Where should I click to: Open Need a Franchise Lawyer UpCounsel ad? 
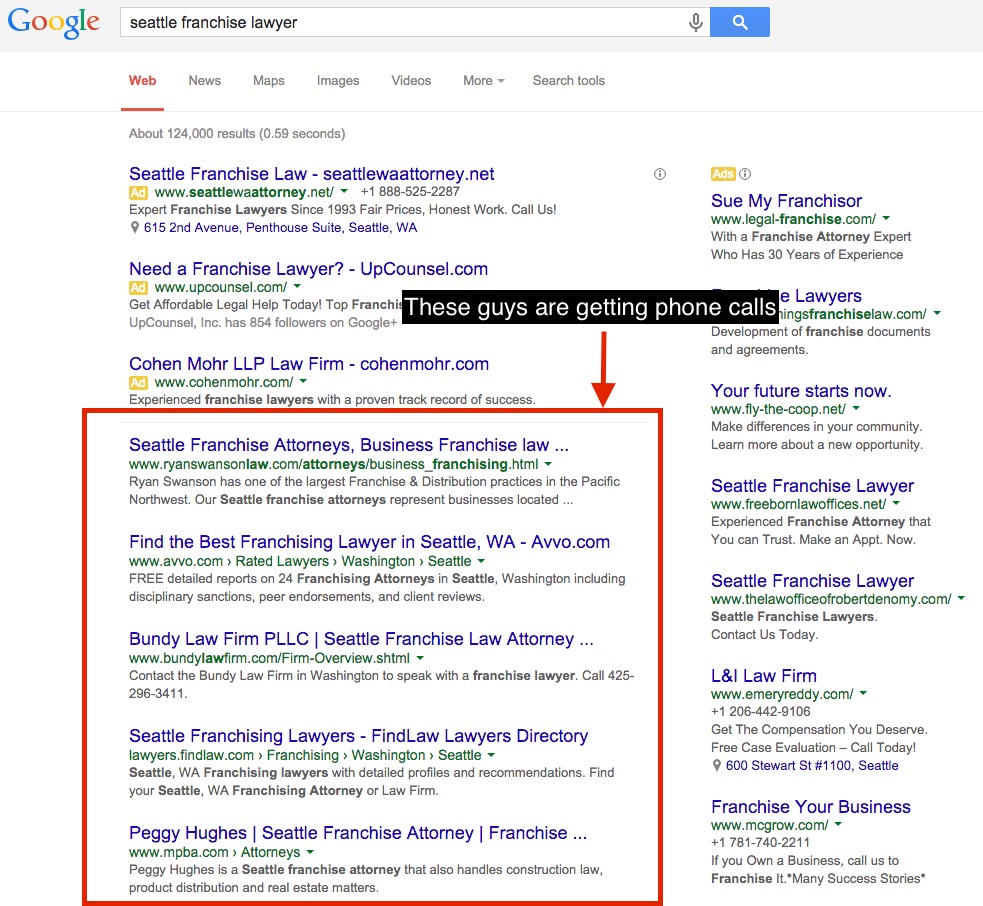tap(308, 269)
